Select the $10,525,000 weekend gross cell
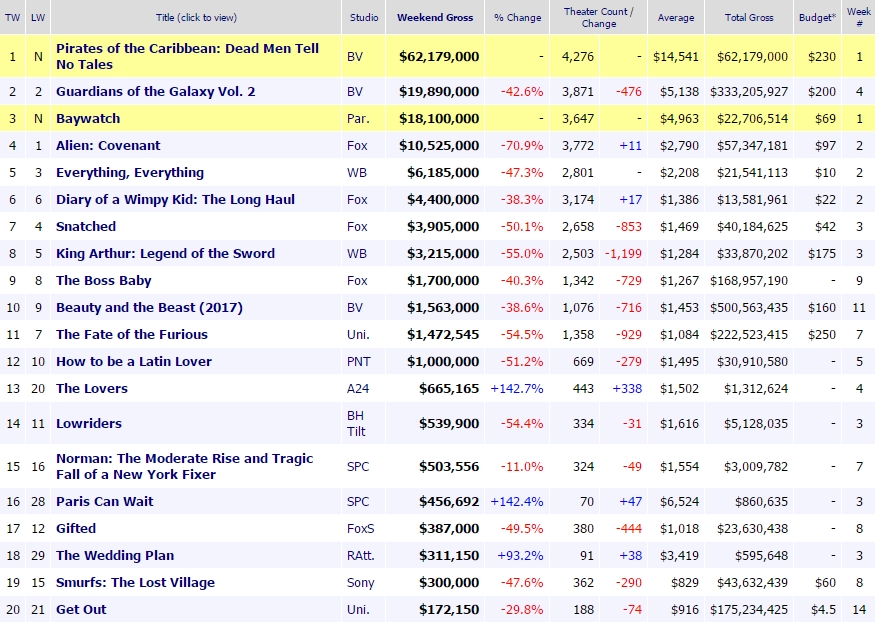Viewport: 875px width, 622px height. click(x=439, y=146)
